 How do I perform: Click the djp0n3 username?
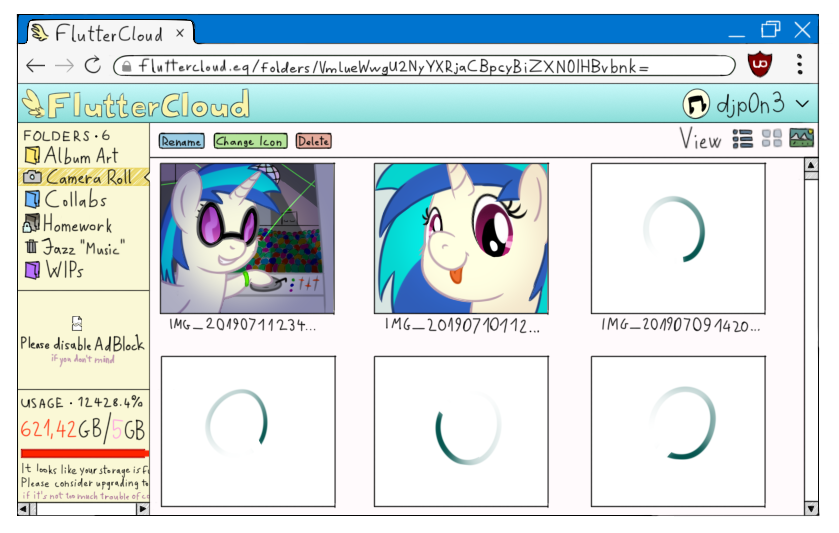pyautogui.click(x=751, y=103)
